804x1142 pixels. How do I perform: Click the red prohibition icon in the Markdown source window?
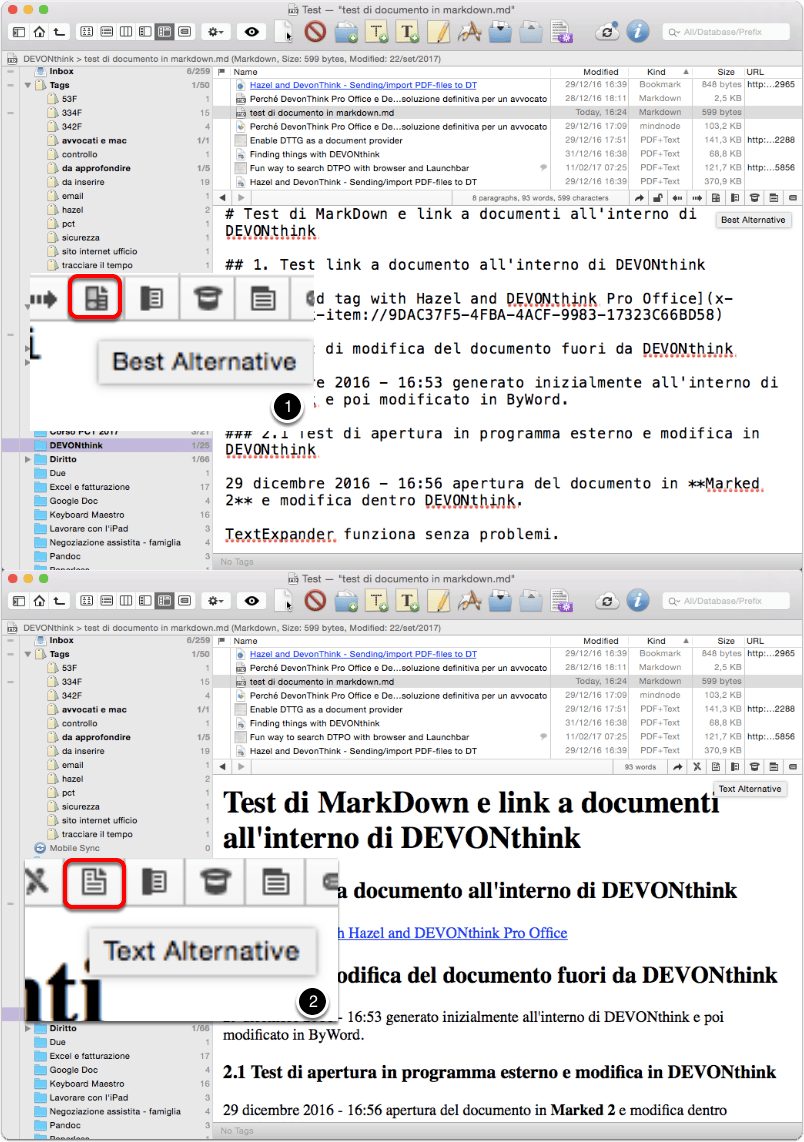coord(315,31)
